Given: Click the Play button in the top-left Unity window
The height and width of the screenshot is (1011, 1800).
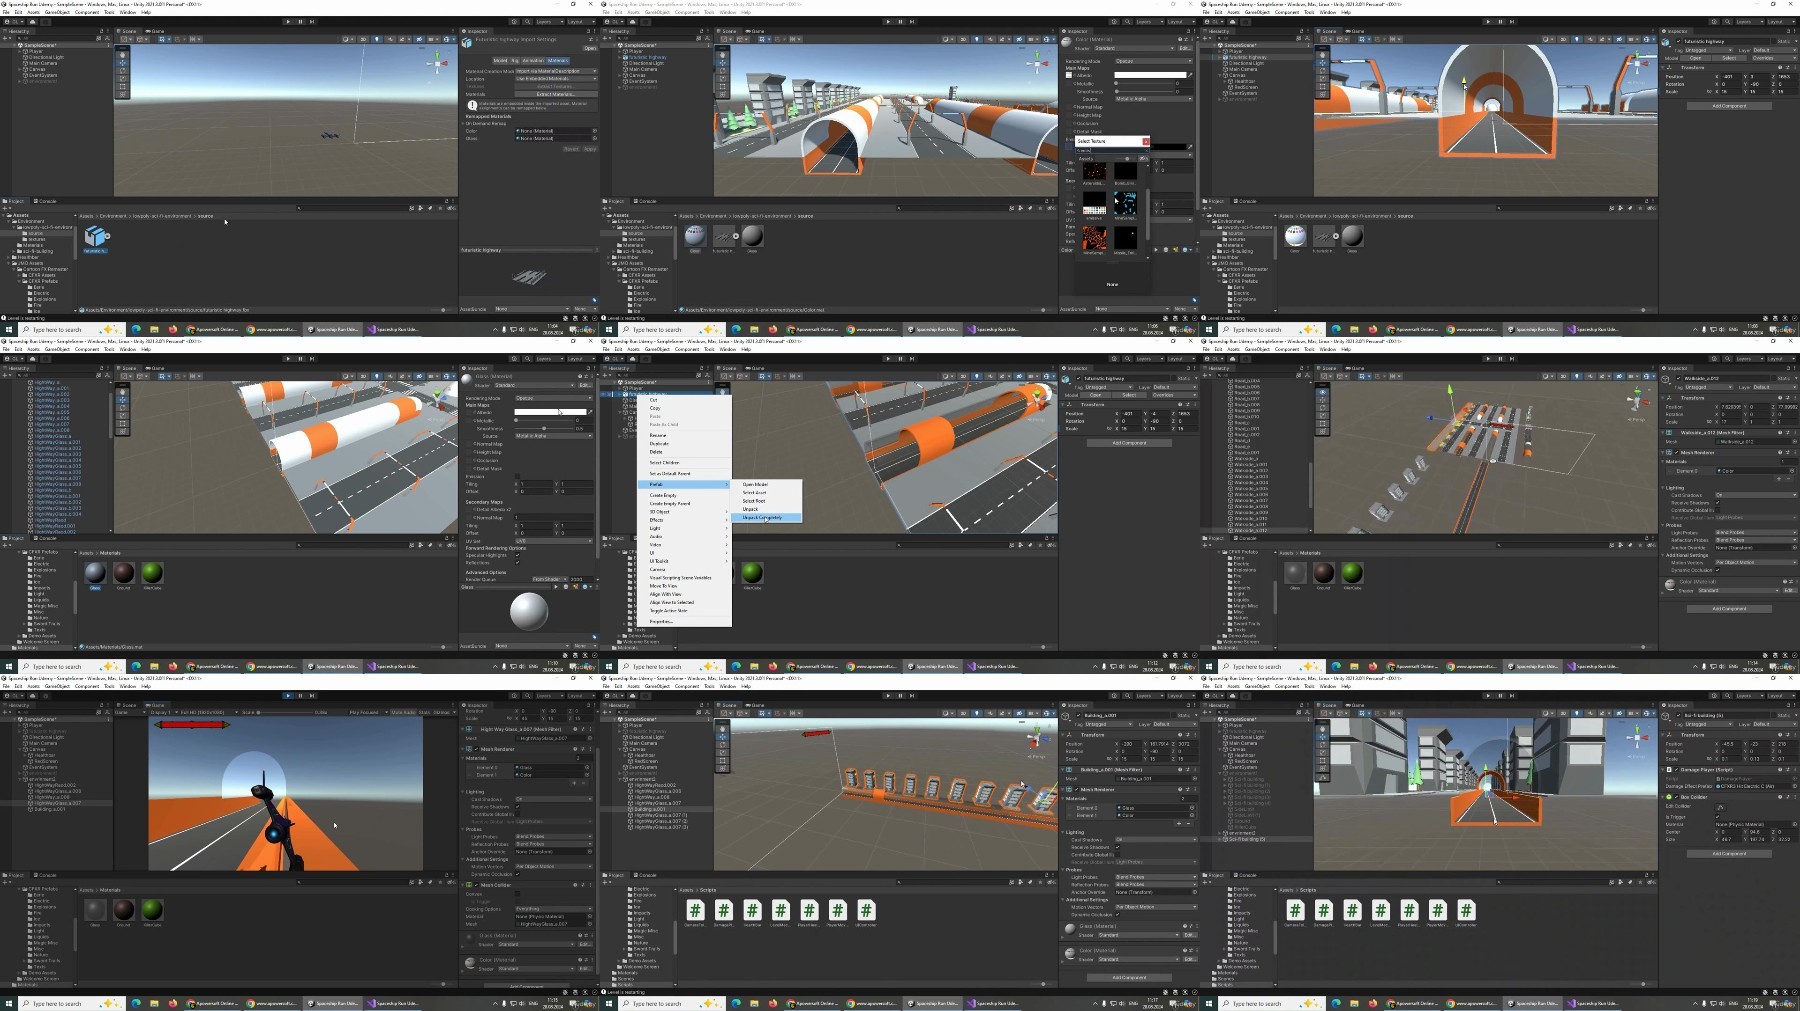Looking at the screenshot, I should [288, 21].
